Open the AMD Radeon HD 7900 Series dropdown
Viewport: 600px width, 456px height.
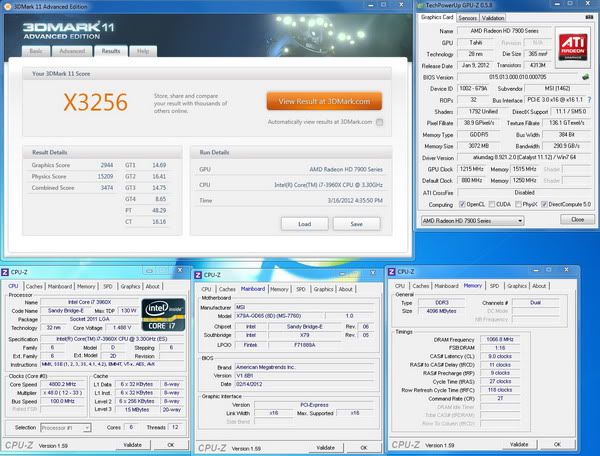473,221
